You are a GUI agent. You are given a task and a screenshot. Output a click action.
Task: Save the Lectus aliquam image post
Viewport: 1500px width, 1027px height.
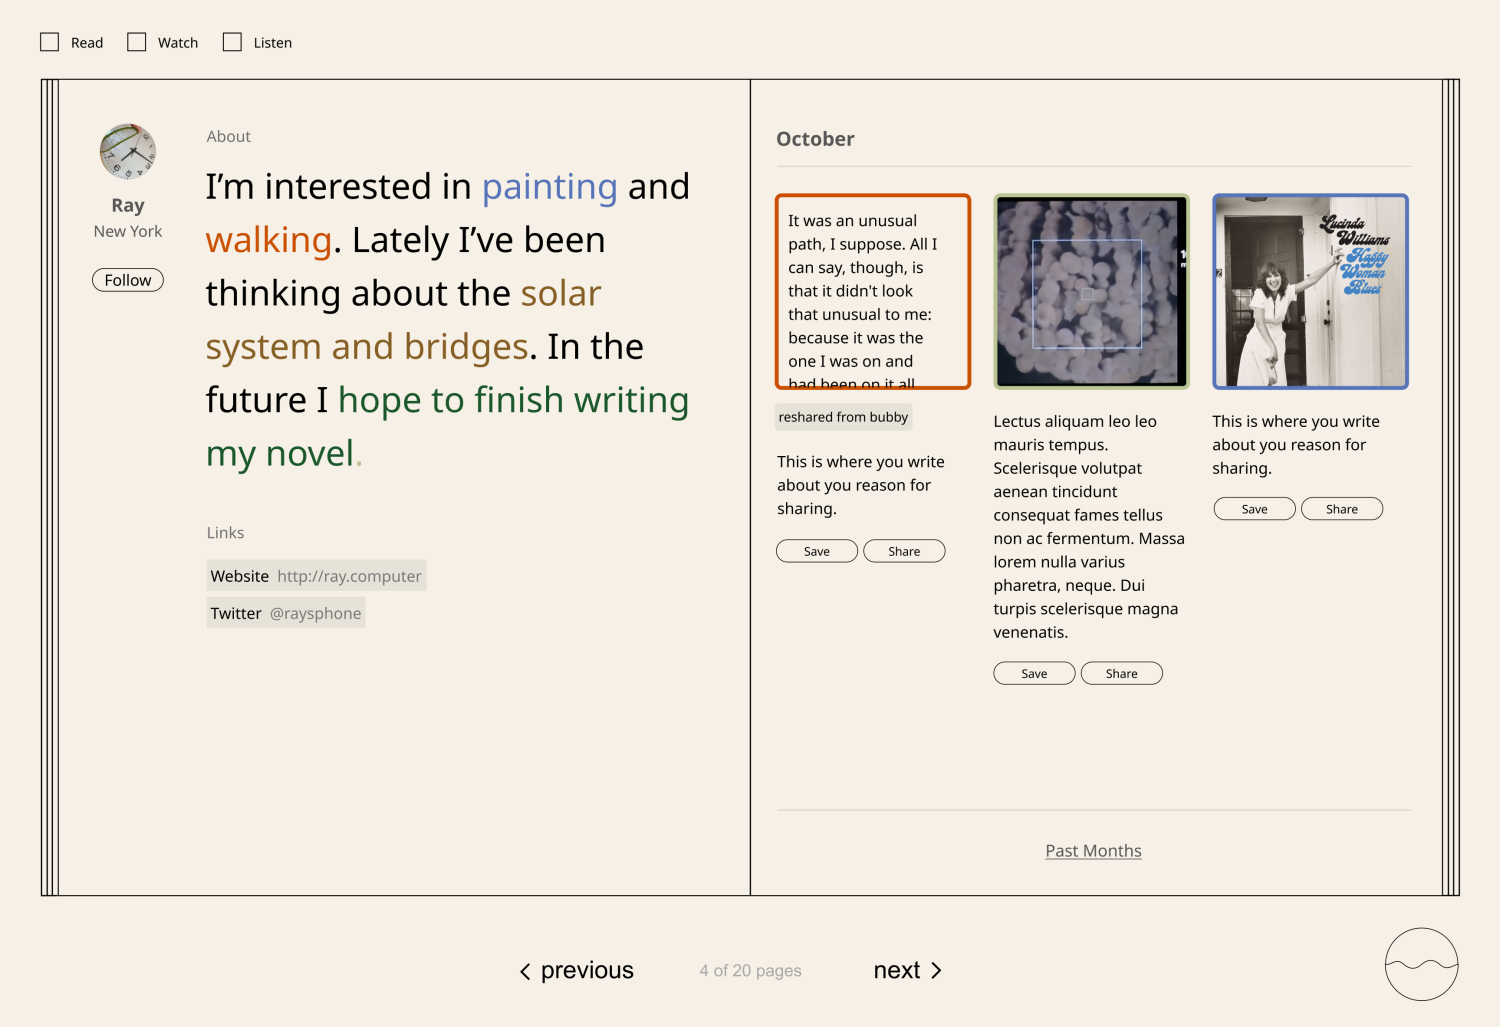(1034, 674)
